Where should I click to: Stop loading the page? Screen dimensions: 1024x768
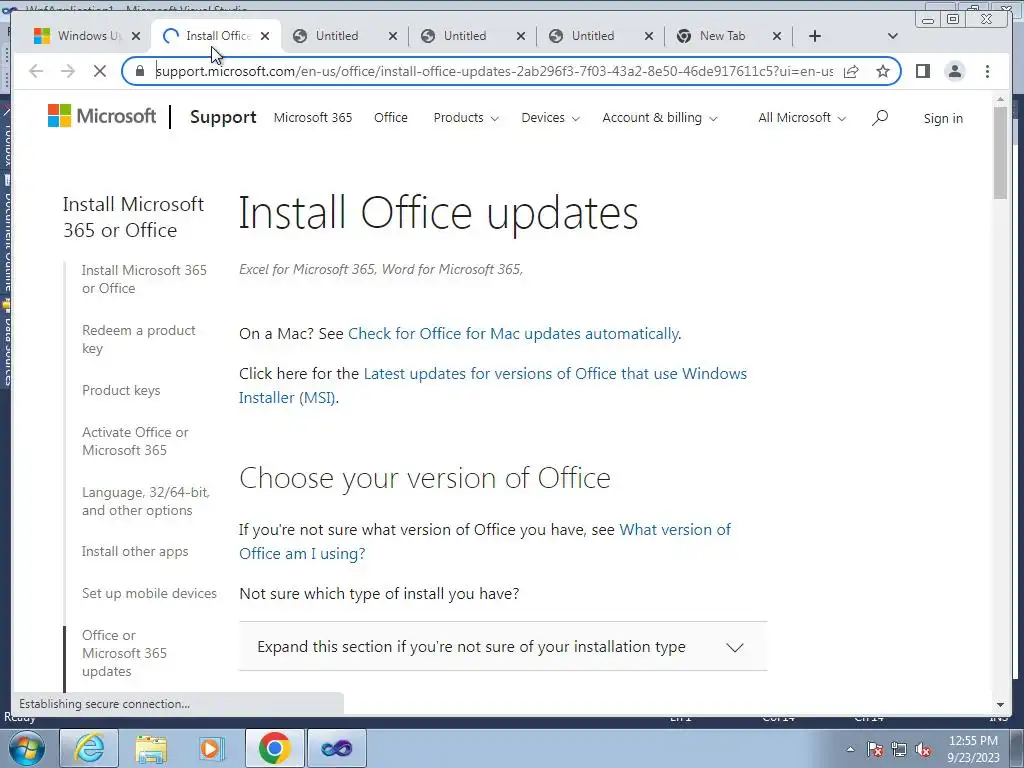pyautogui.click(x=99, y=71)
